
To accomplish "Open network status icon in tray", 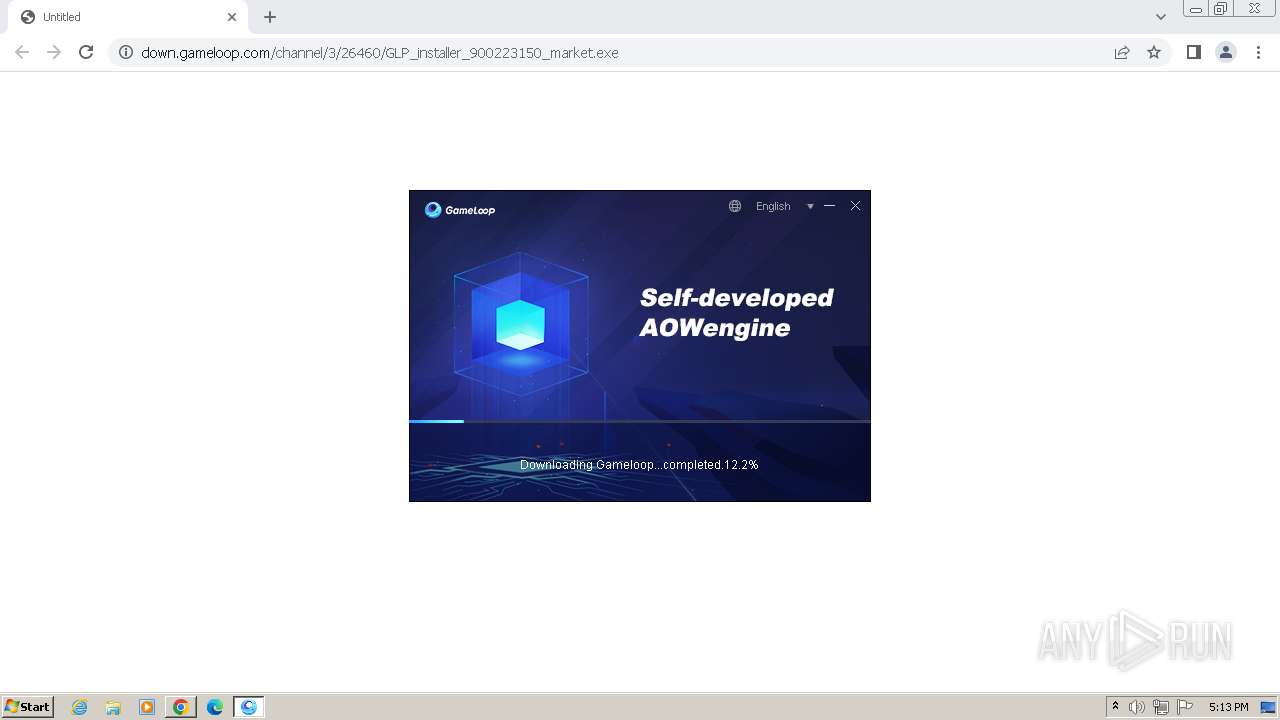I will (x=1161, y=707).
